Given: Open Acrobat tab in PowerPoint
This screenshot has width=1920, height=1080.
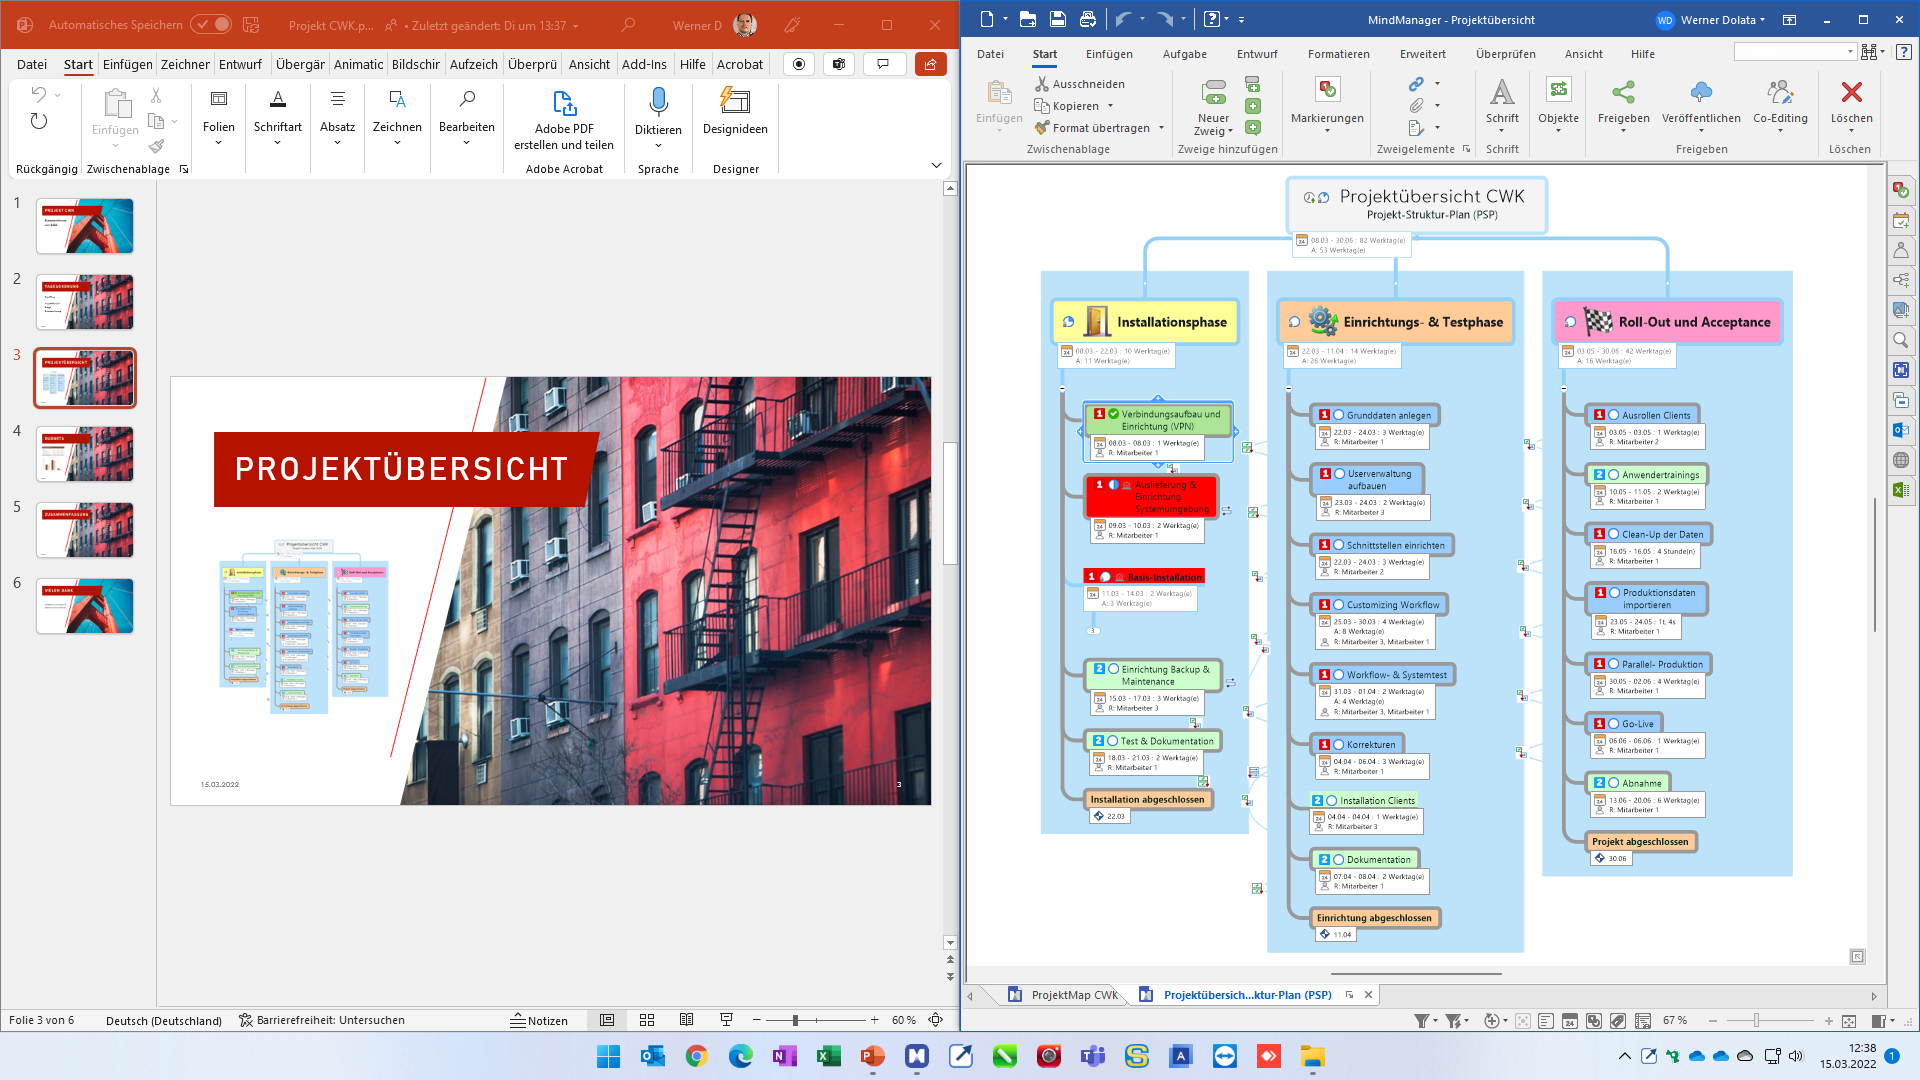Looking at the screenshot, I should pos(740,64).
